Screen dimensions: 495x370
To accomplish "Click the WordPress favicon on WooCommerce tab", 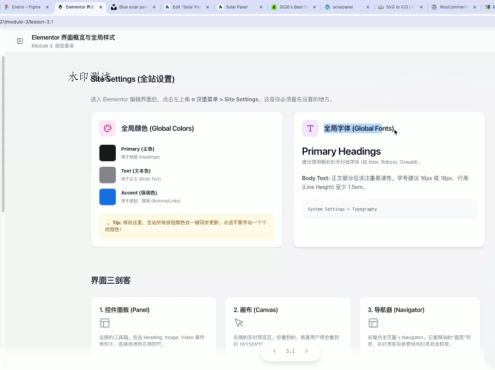I will [434, 7].
